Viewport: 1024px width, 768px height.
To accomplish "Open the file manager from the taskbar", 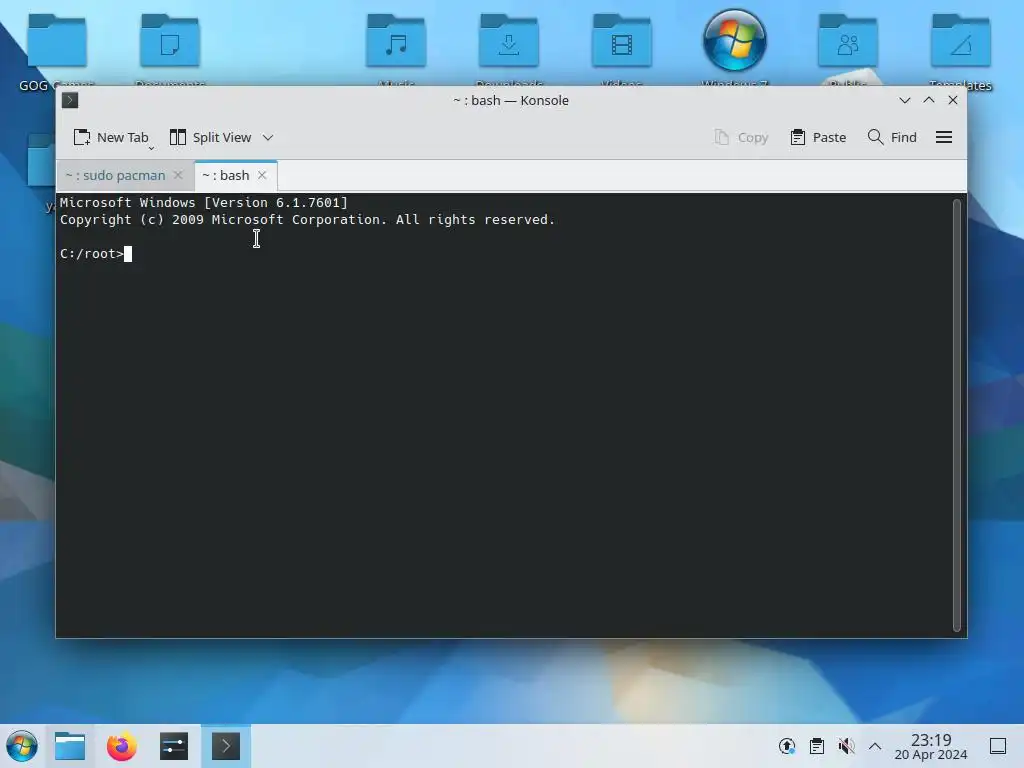I will pyautogui.click(x=70, y=746).
